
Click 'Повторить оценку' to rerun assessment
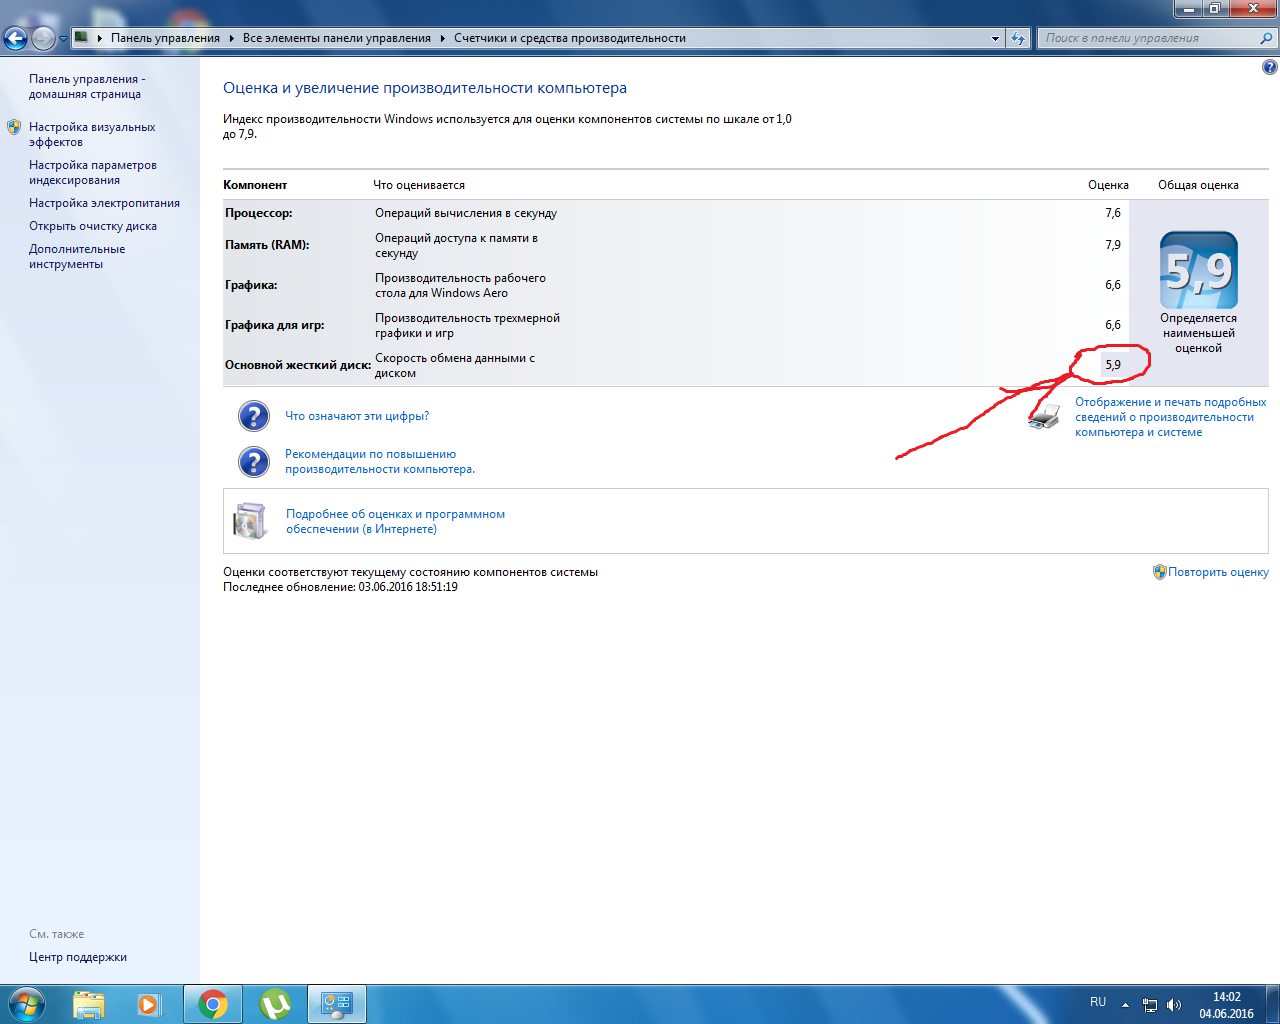[x=1218, y=572]
